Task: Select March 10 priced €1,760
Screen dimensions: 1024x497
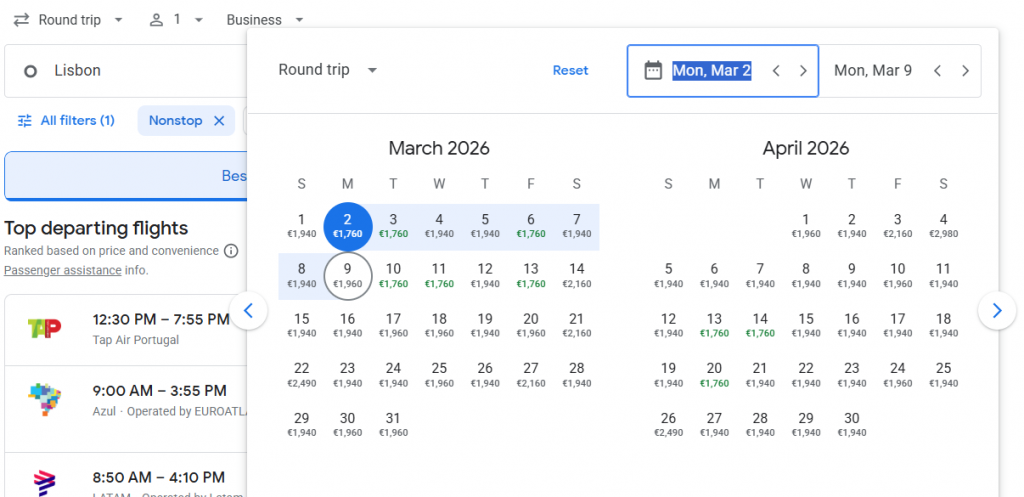Action: (x=393, y=276)
